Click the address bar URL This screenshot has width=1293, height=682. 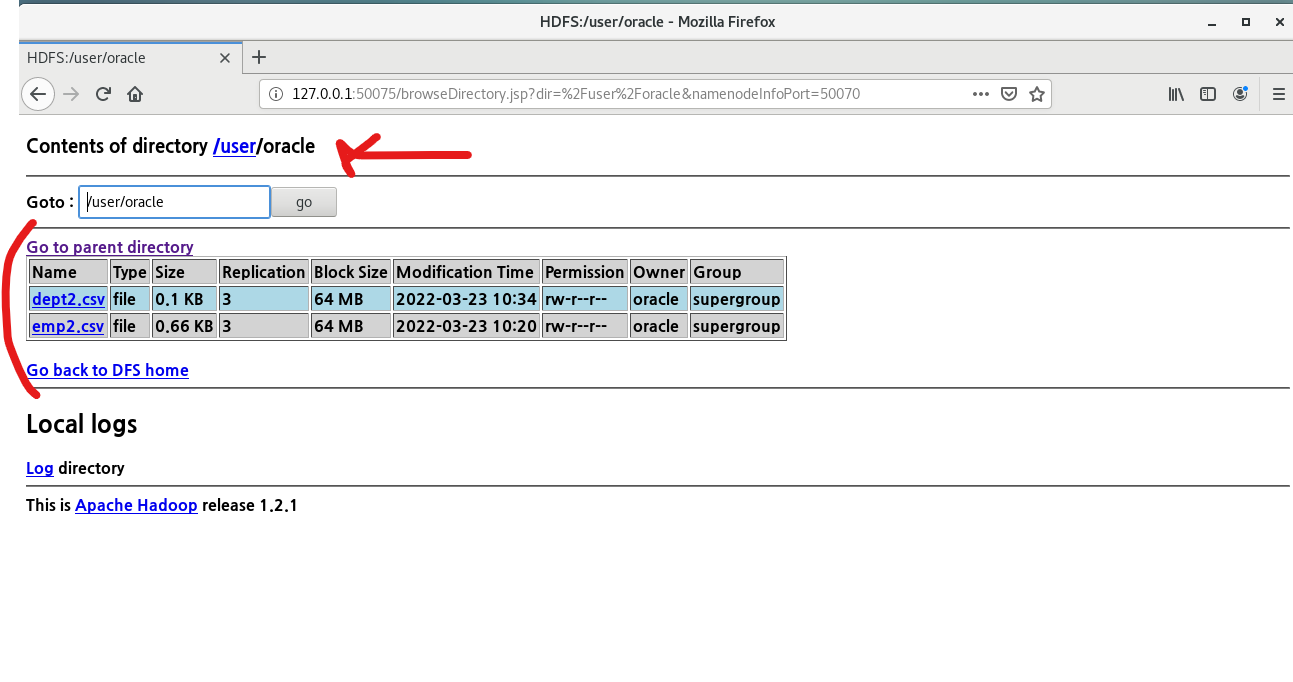pos(575,94)
